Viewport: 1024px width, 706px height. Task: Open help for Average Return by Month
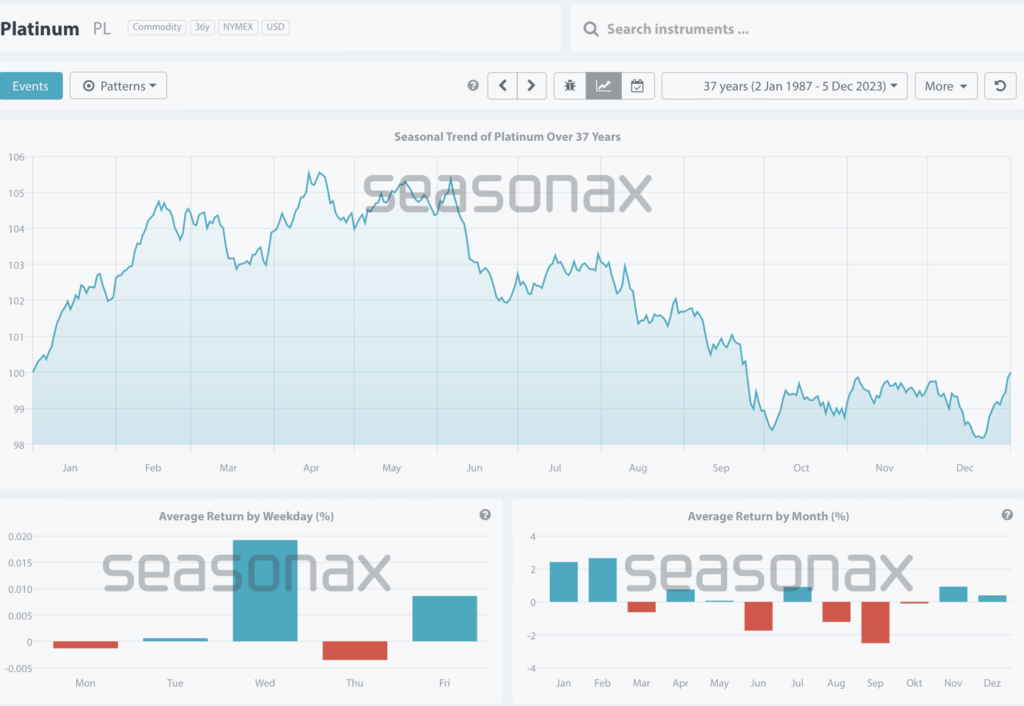pyautogui.click(x=1007, y=515)
